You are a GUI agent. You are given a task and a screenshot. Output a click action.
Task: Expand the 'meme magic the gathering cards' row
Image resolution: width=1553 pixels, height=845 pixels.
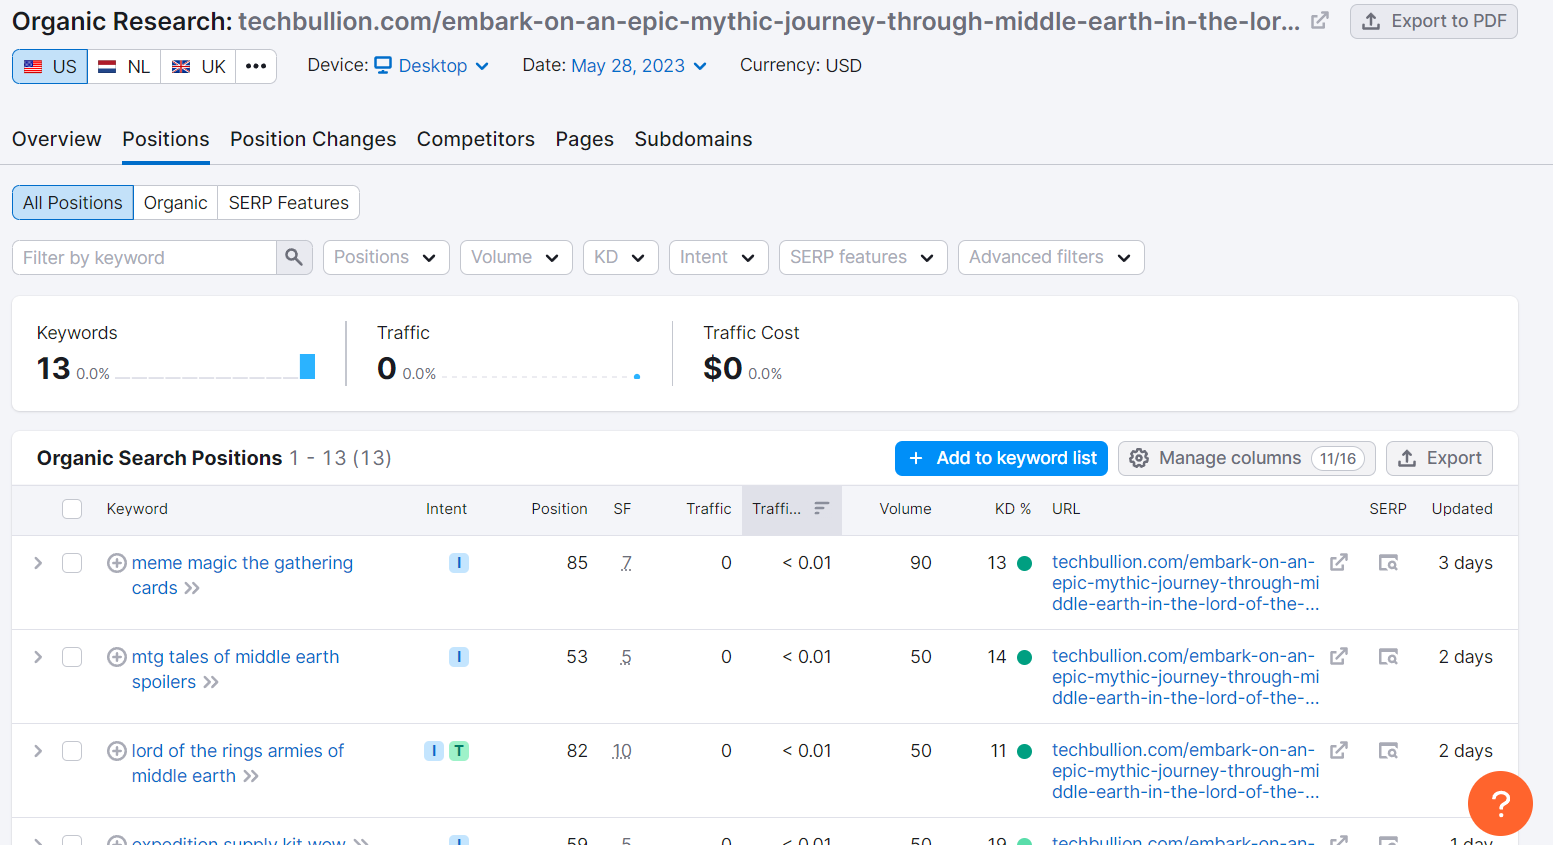click(38, 563)
